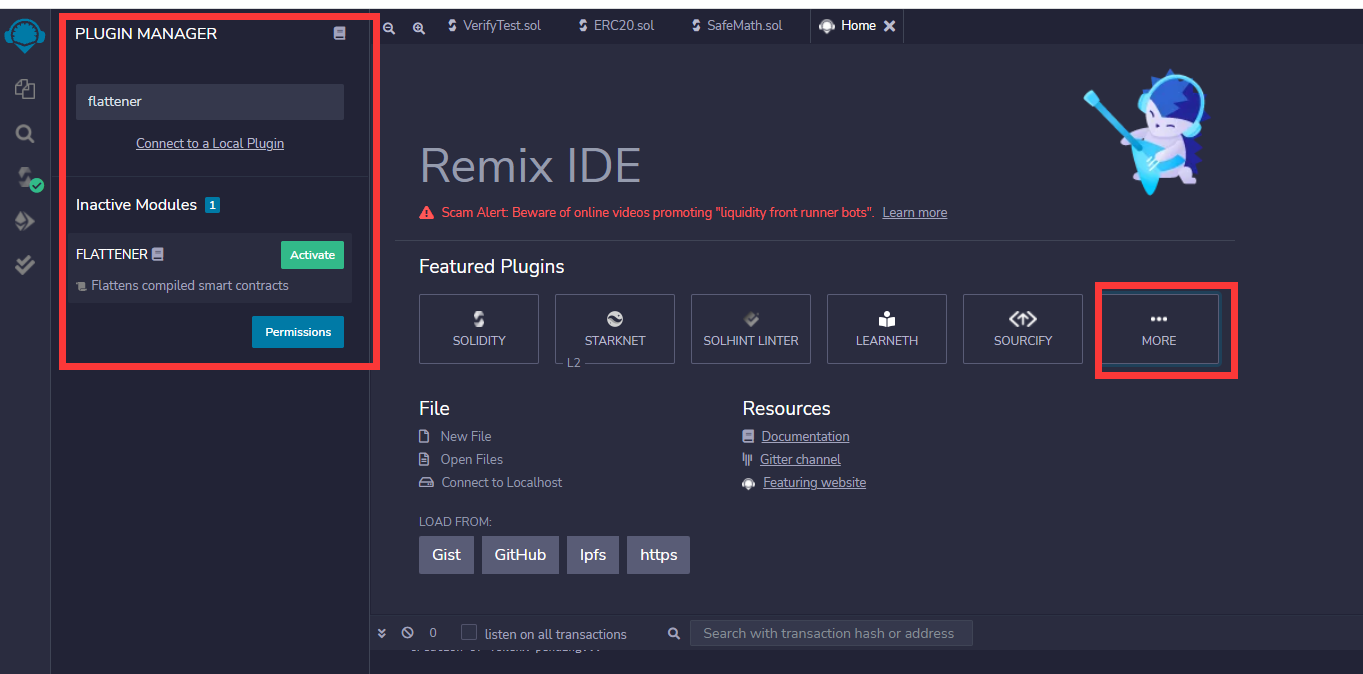Image resolution: width=1363 pixels, height=674 pixels.
Task: Click Connect to a Local Plugin link
Action: point(210,143)
